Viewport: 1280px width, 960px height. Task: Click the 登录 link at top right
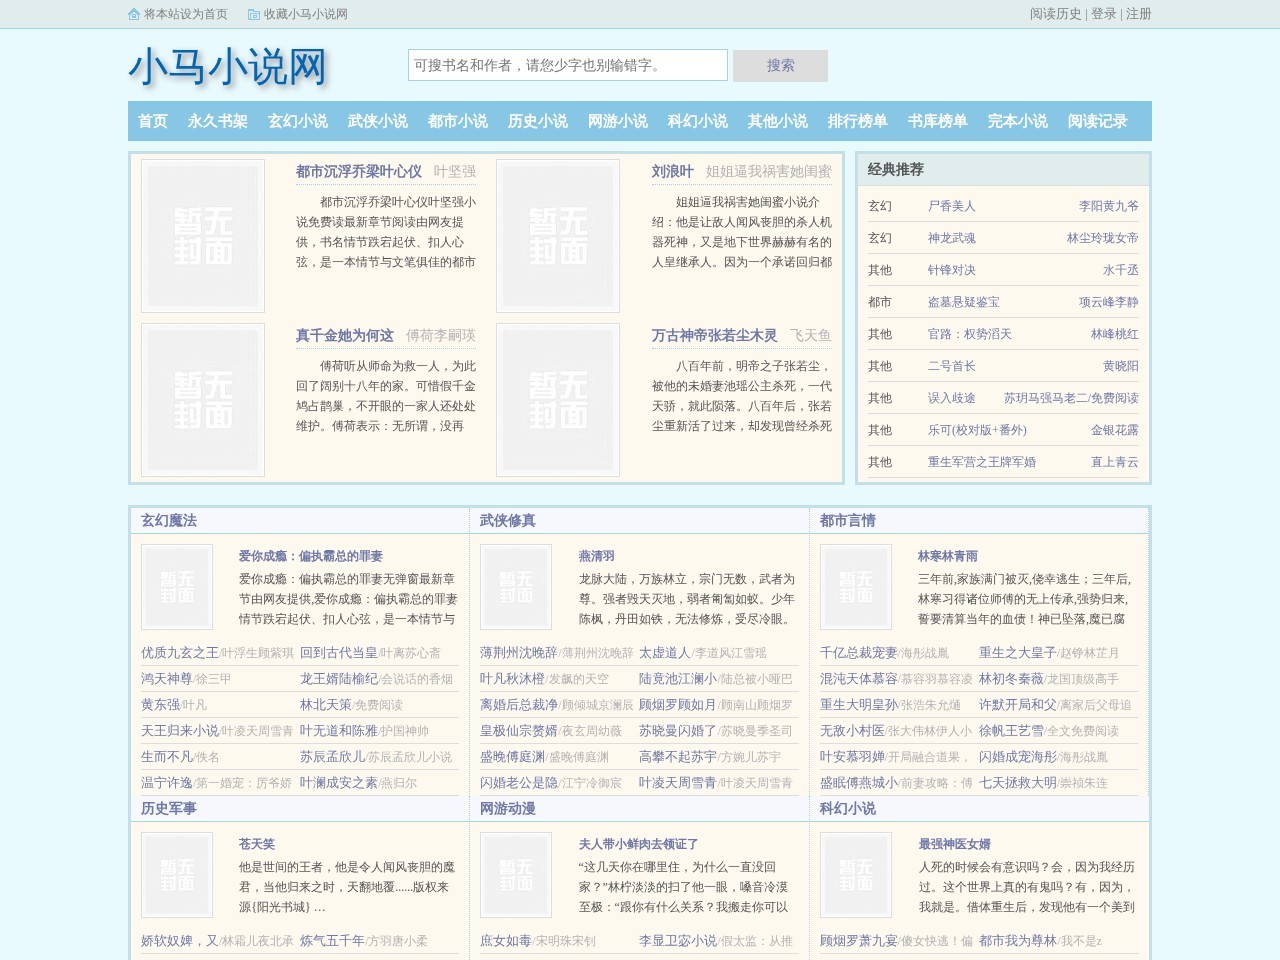coord(1102,15)
